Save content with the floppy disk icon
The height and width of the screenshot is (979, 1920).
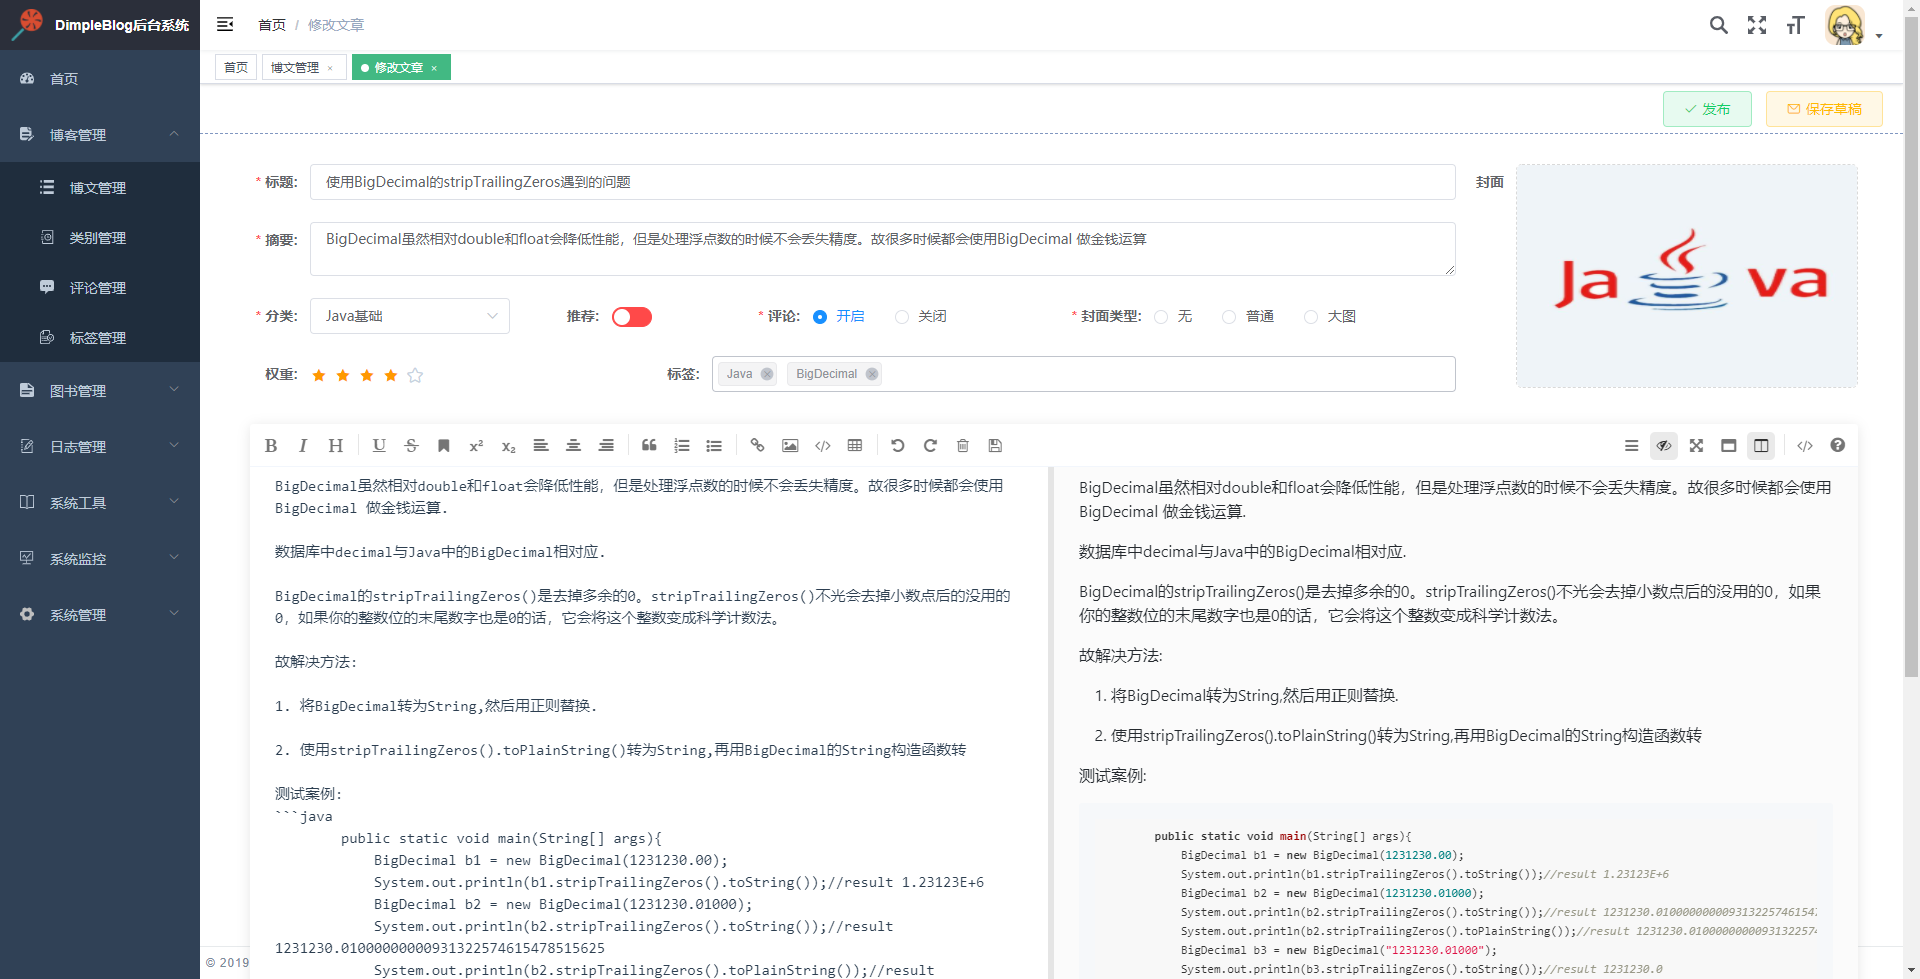(995, 446)
